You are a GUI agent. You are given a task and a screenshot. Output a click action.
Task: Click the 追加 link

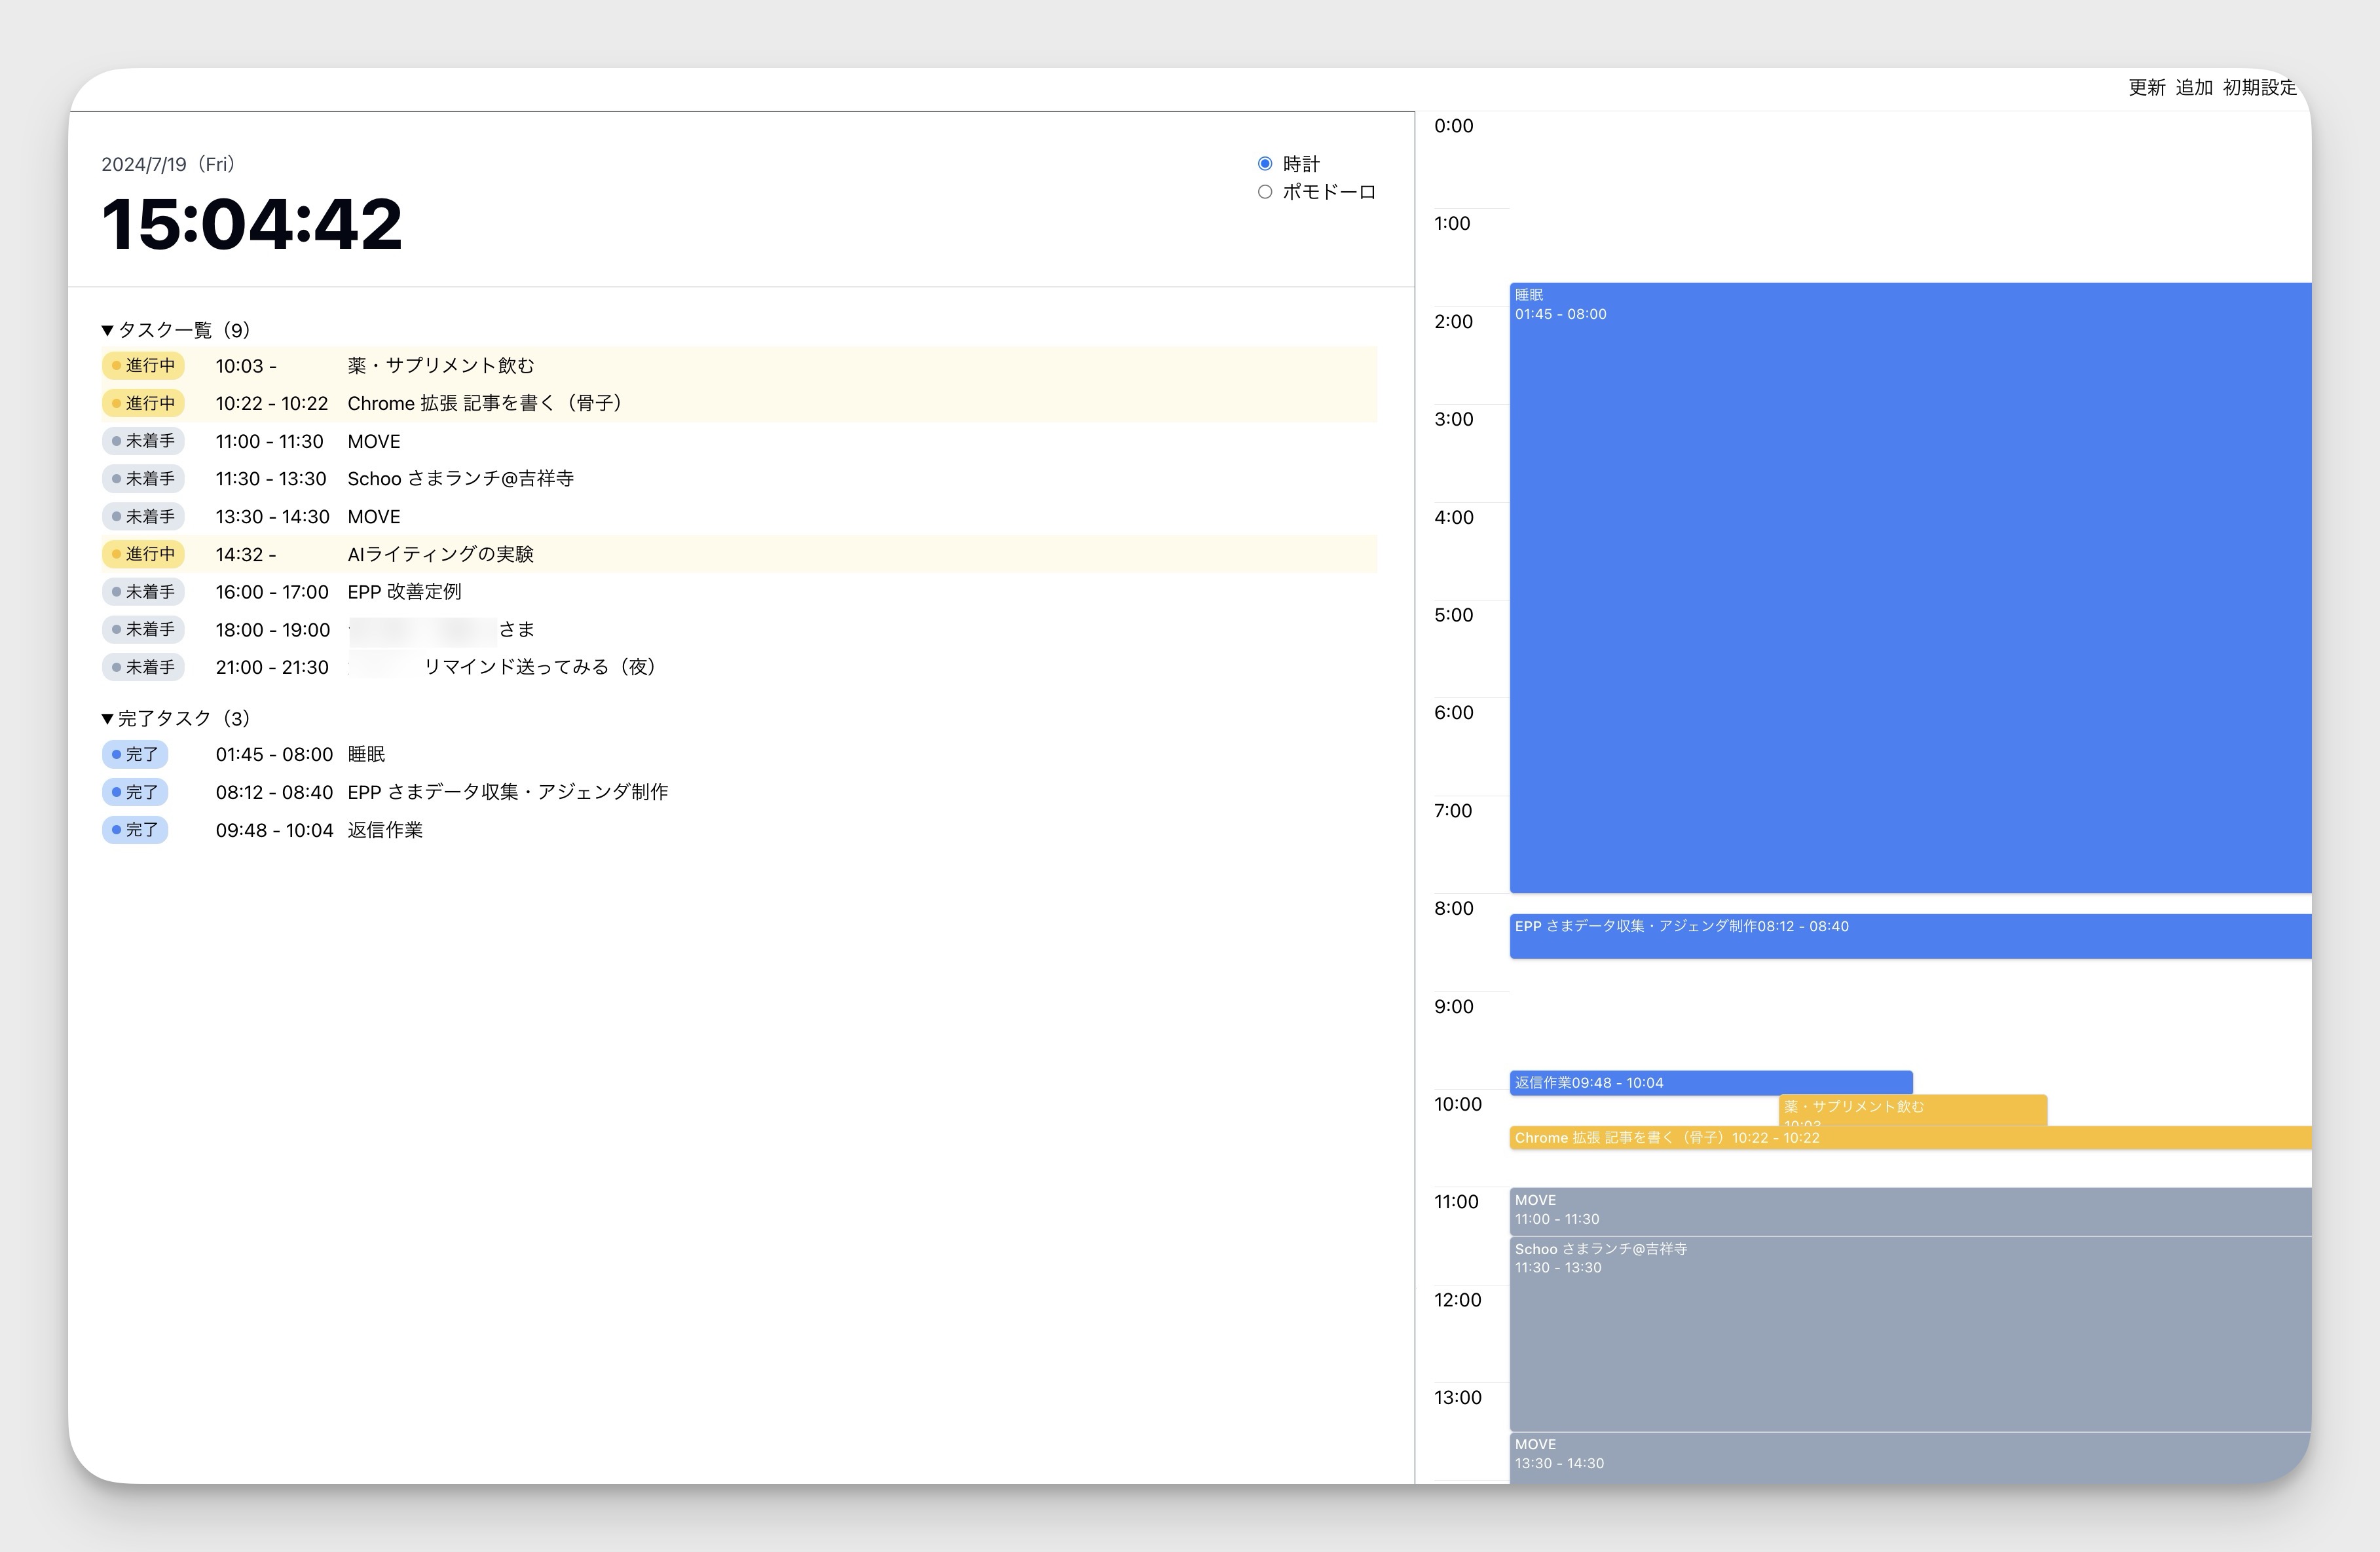tap(2194, 88)
